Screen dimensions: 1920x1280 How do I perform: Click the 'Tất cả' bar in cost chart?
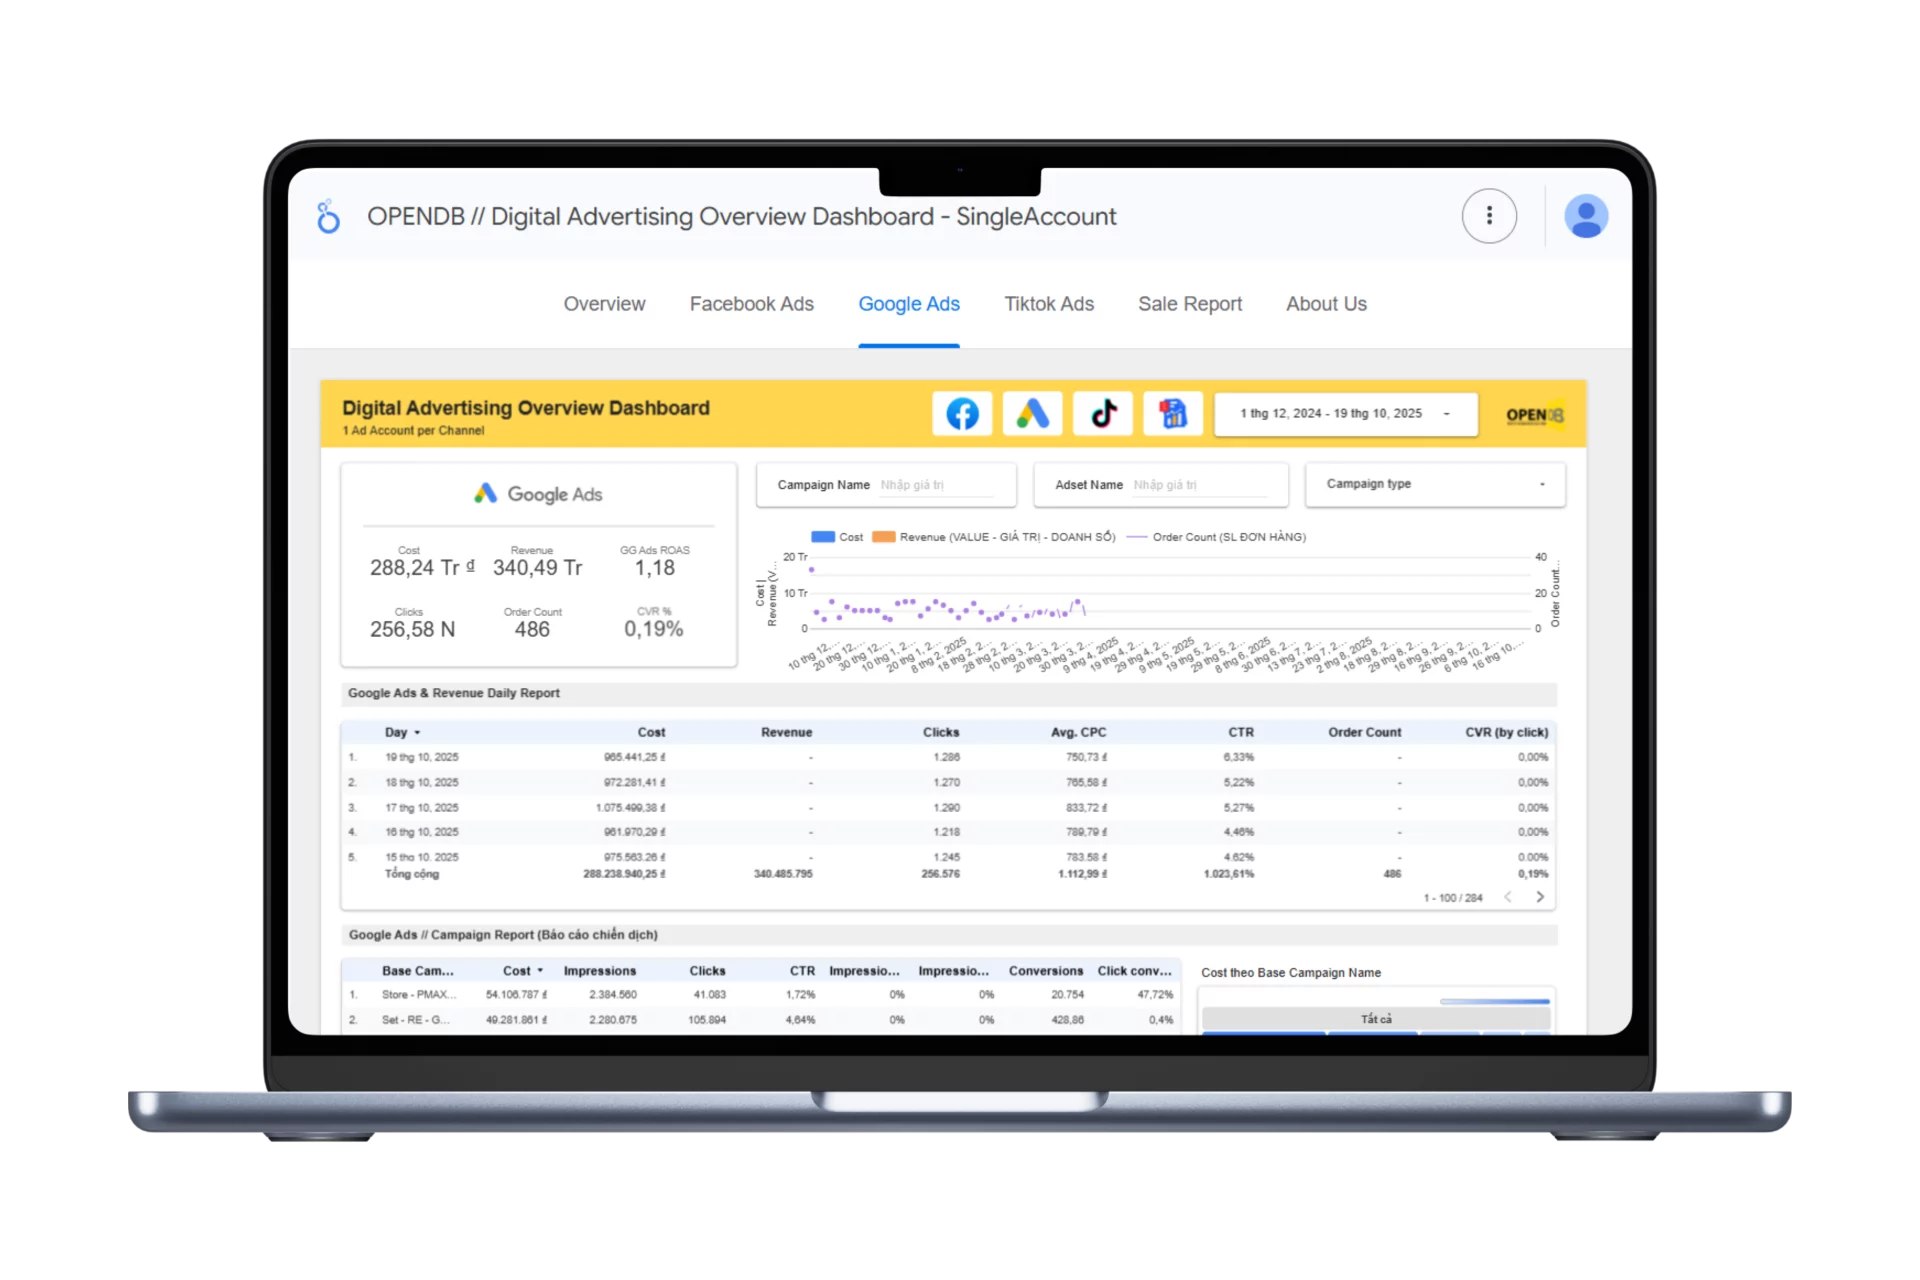click(1376, 1019)
